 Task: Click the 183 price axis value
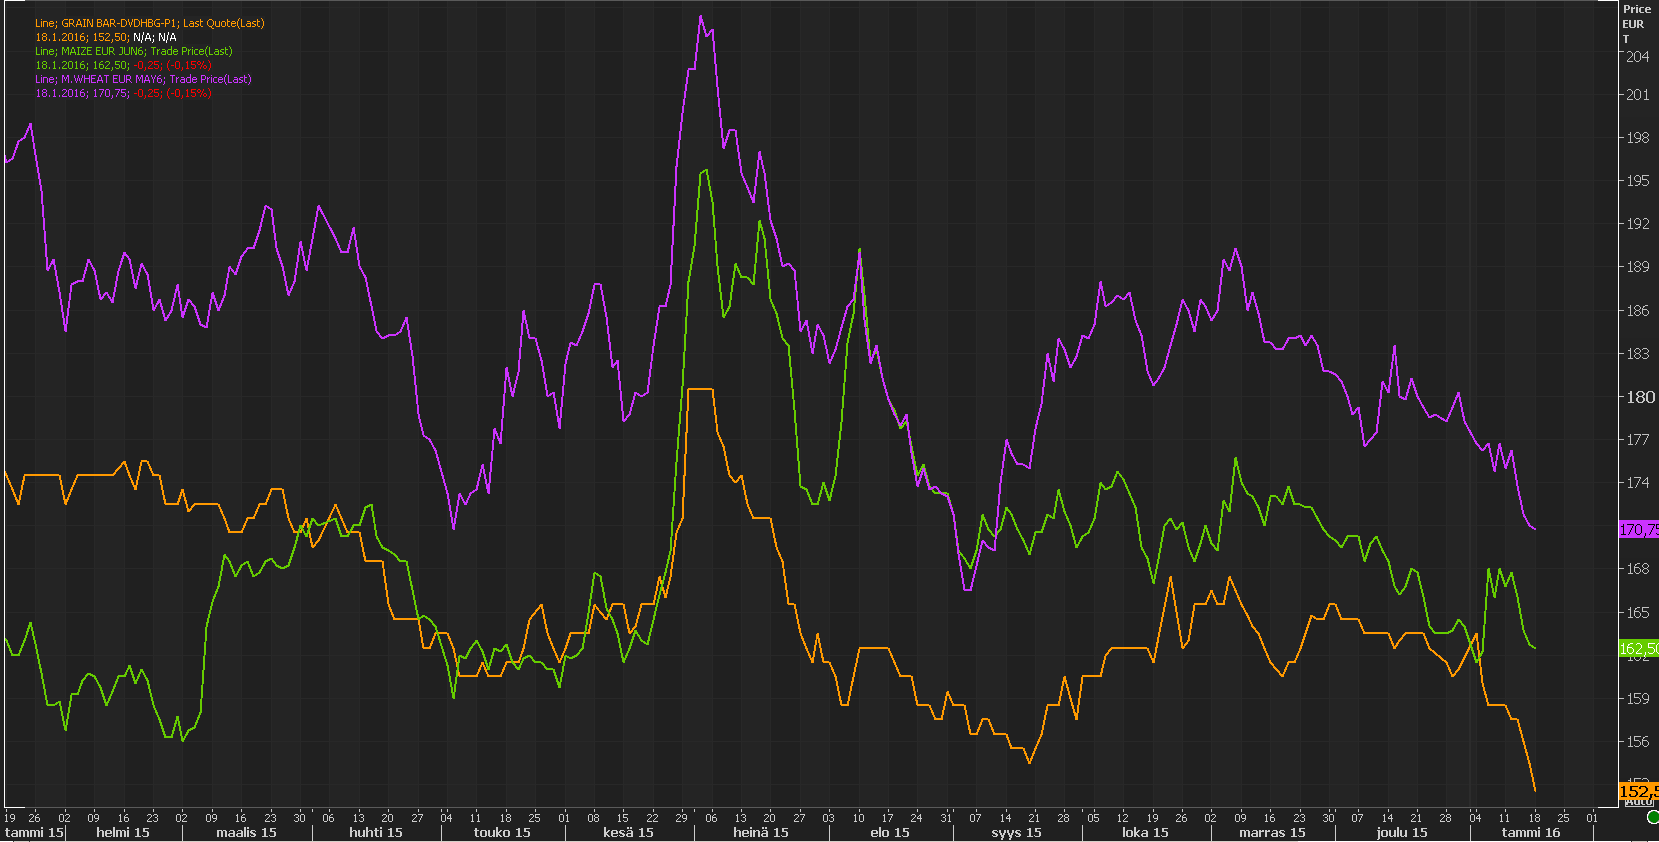(1638, 354)
